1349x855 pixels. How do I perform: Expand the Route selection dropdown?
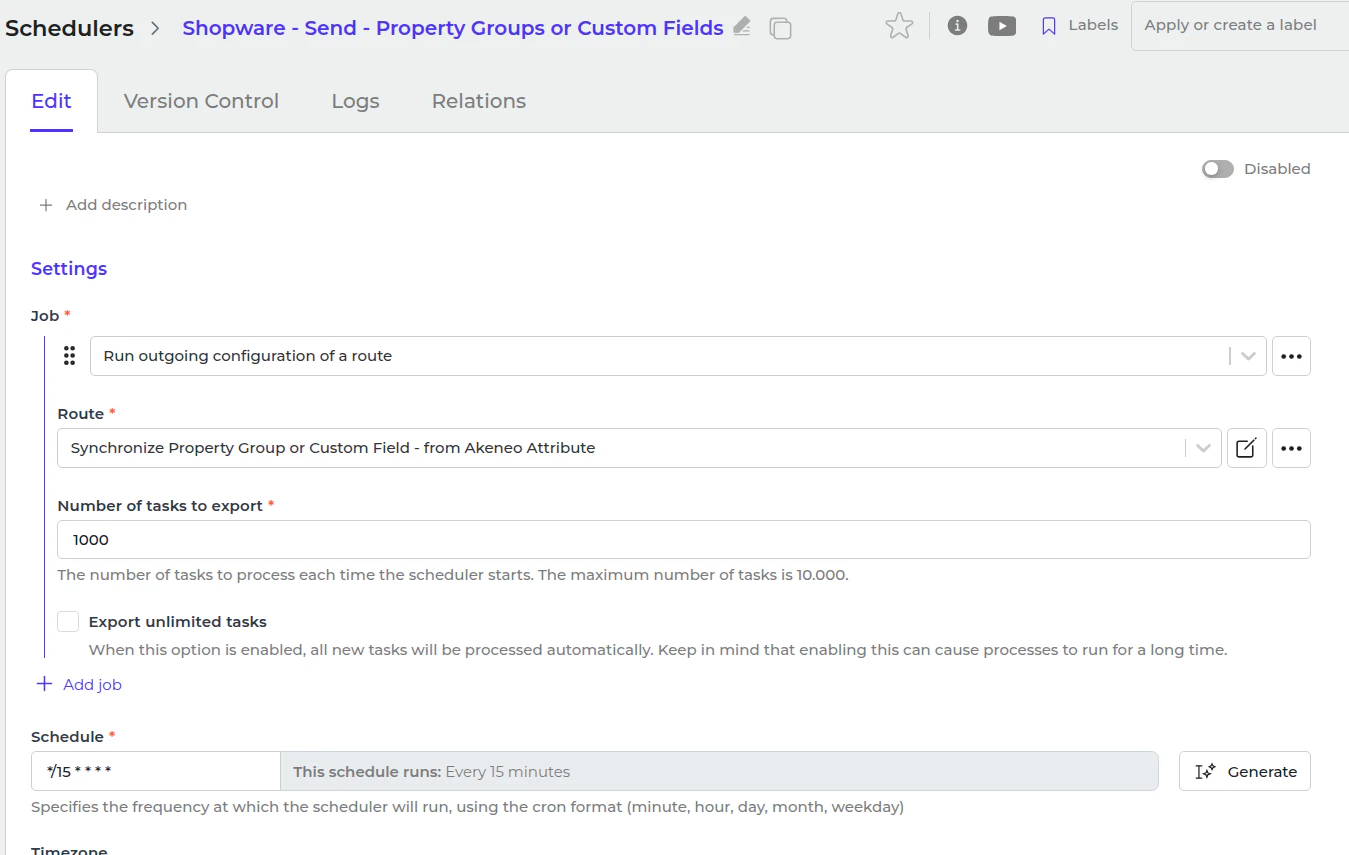[1203, 448]
